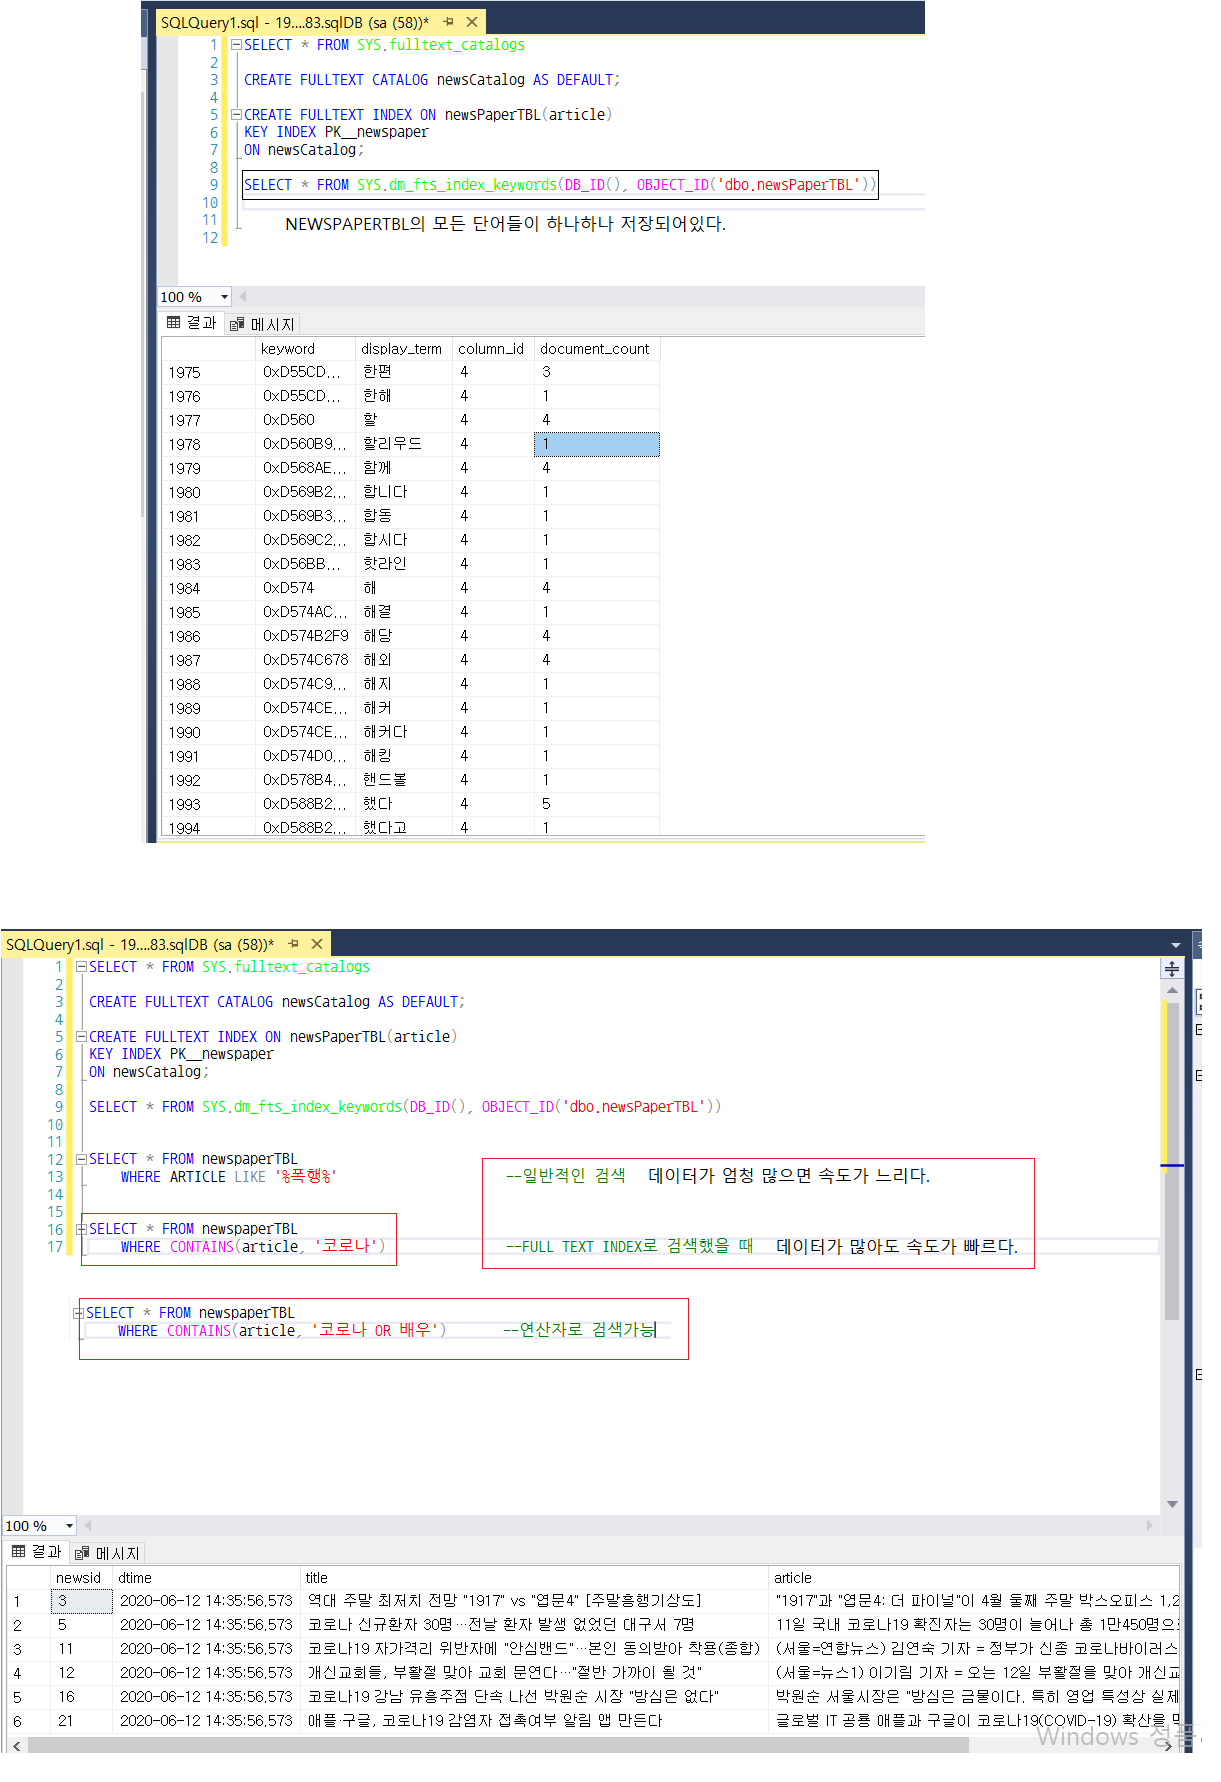Open the 100 % zoom dropdown in keyword window
Screen dimensions: 1221x1782
point(224,297)
